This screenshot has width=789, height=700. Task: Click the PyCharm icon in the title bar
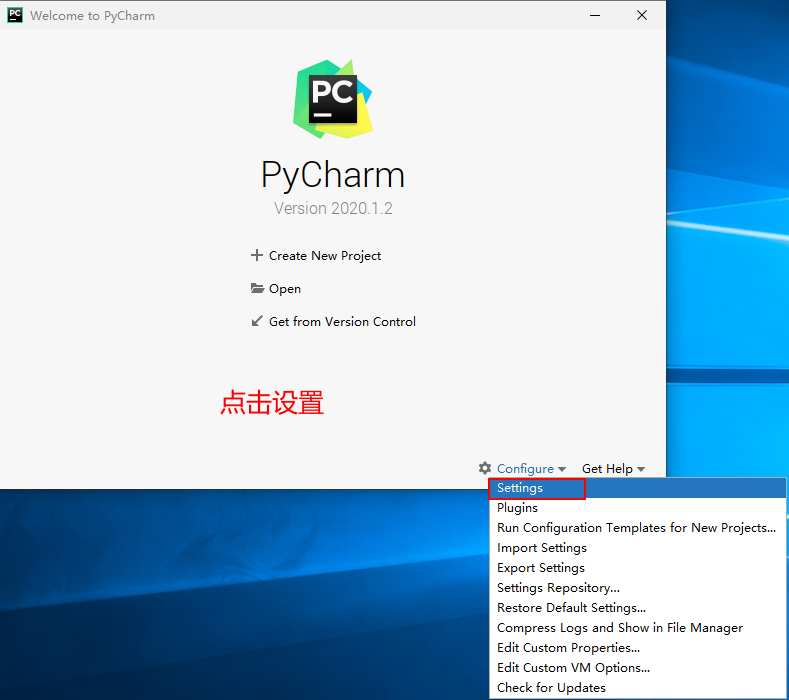point(15,15)
